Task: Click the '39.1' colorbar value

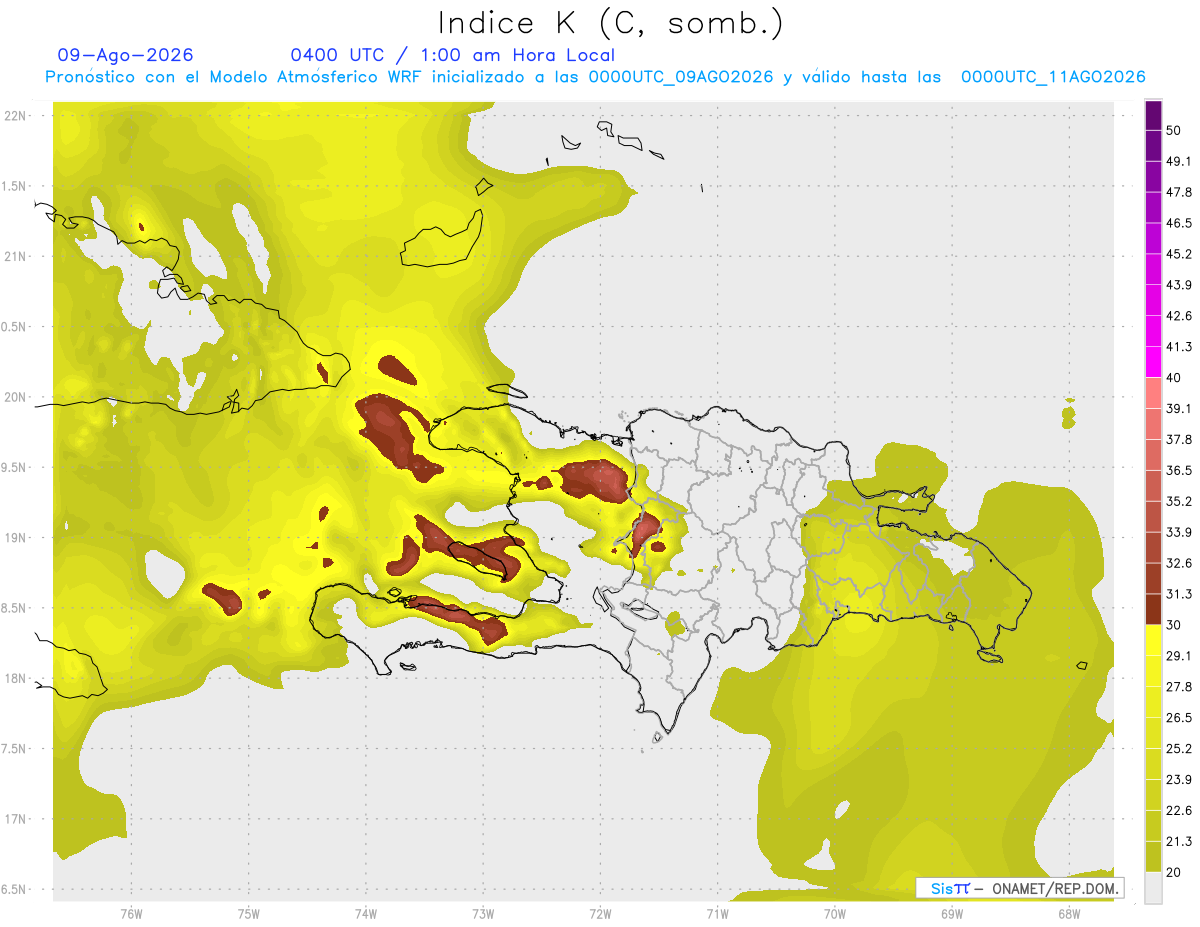Action: click(x=1179, y=408)
